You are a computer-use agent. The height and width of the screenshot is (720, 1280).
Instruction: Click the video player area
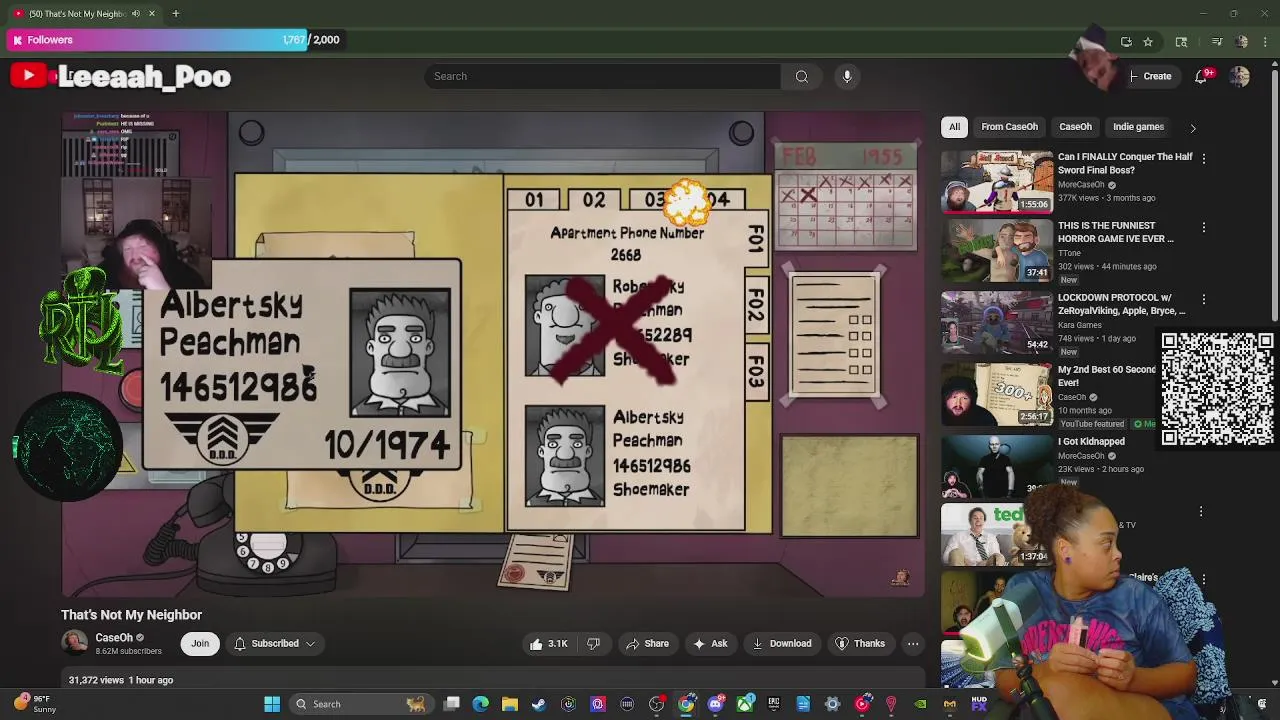493,355
